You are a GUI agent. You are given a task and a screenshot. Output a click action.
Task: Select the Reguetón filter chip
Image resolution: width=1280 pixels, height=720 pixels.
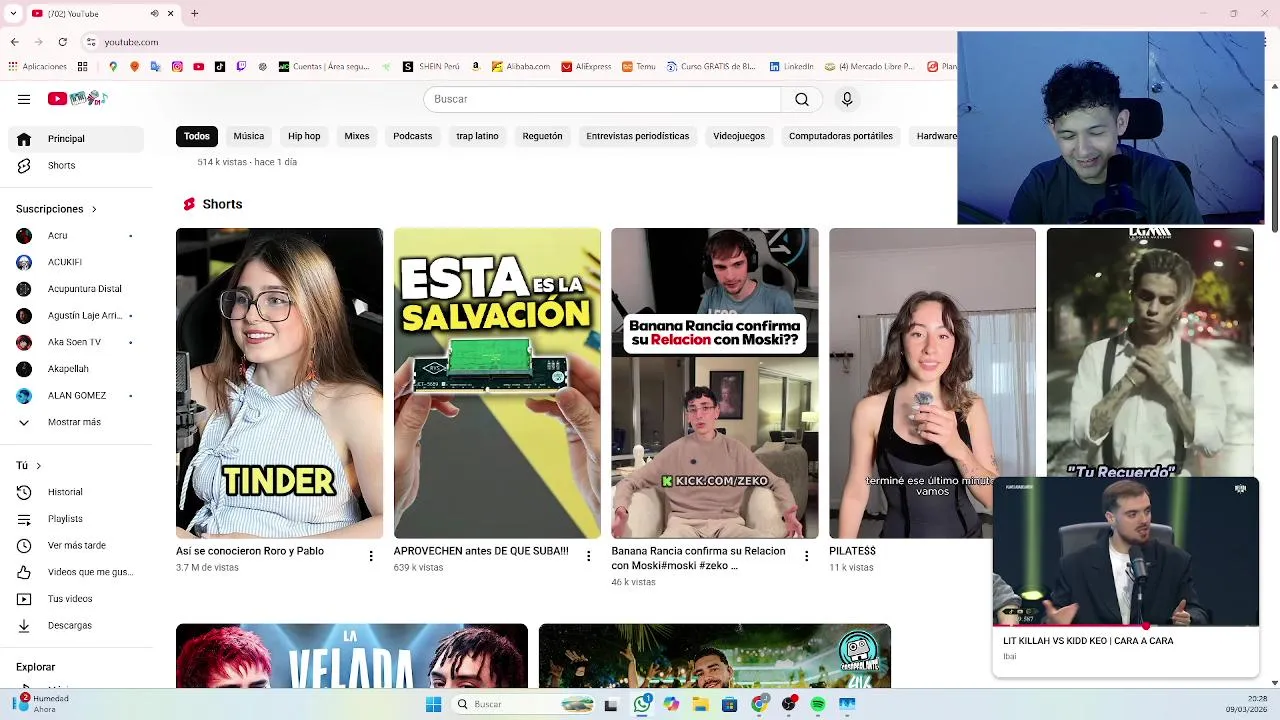(x=542, y=136)
